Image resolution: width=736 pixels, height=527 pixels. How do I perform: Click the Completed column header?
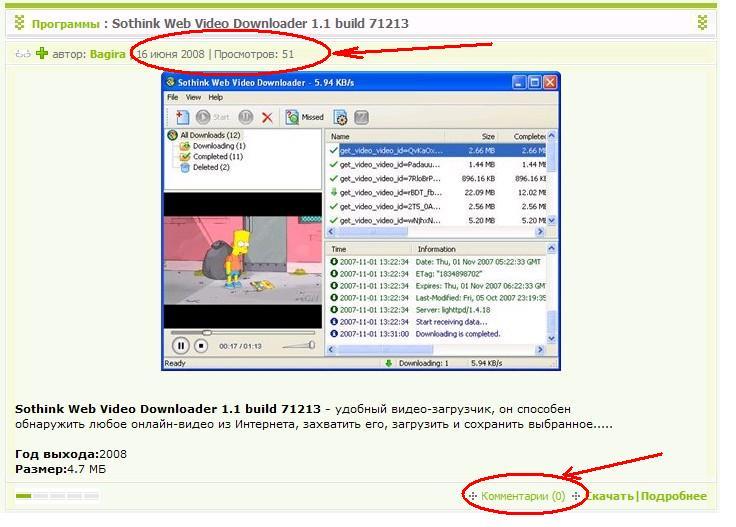pos(522,136)
